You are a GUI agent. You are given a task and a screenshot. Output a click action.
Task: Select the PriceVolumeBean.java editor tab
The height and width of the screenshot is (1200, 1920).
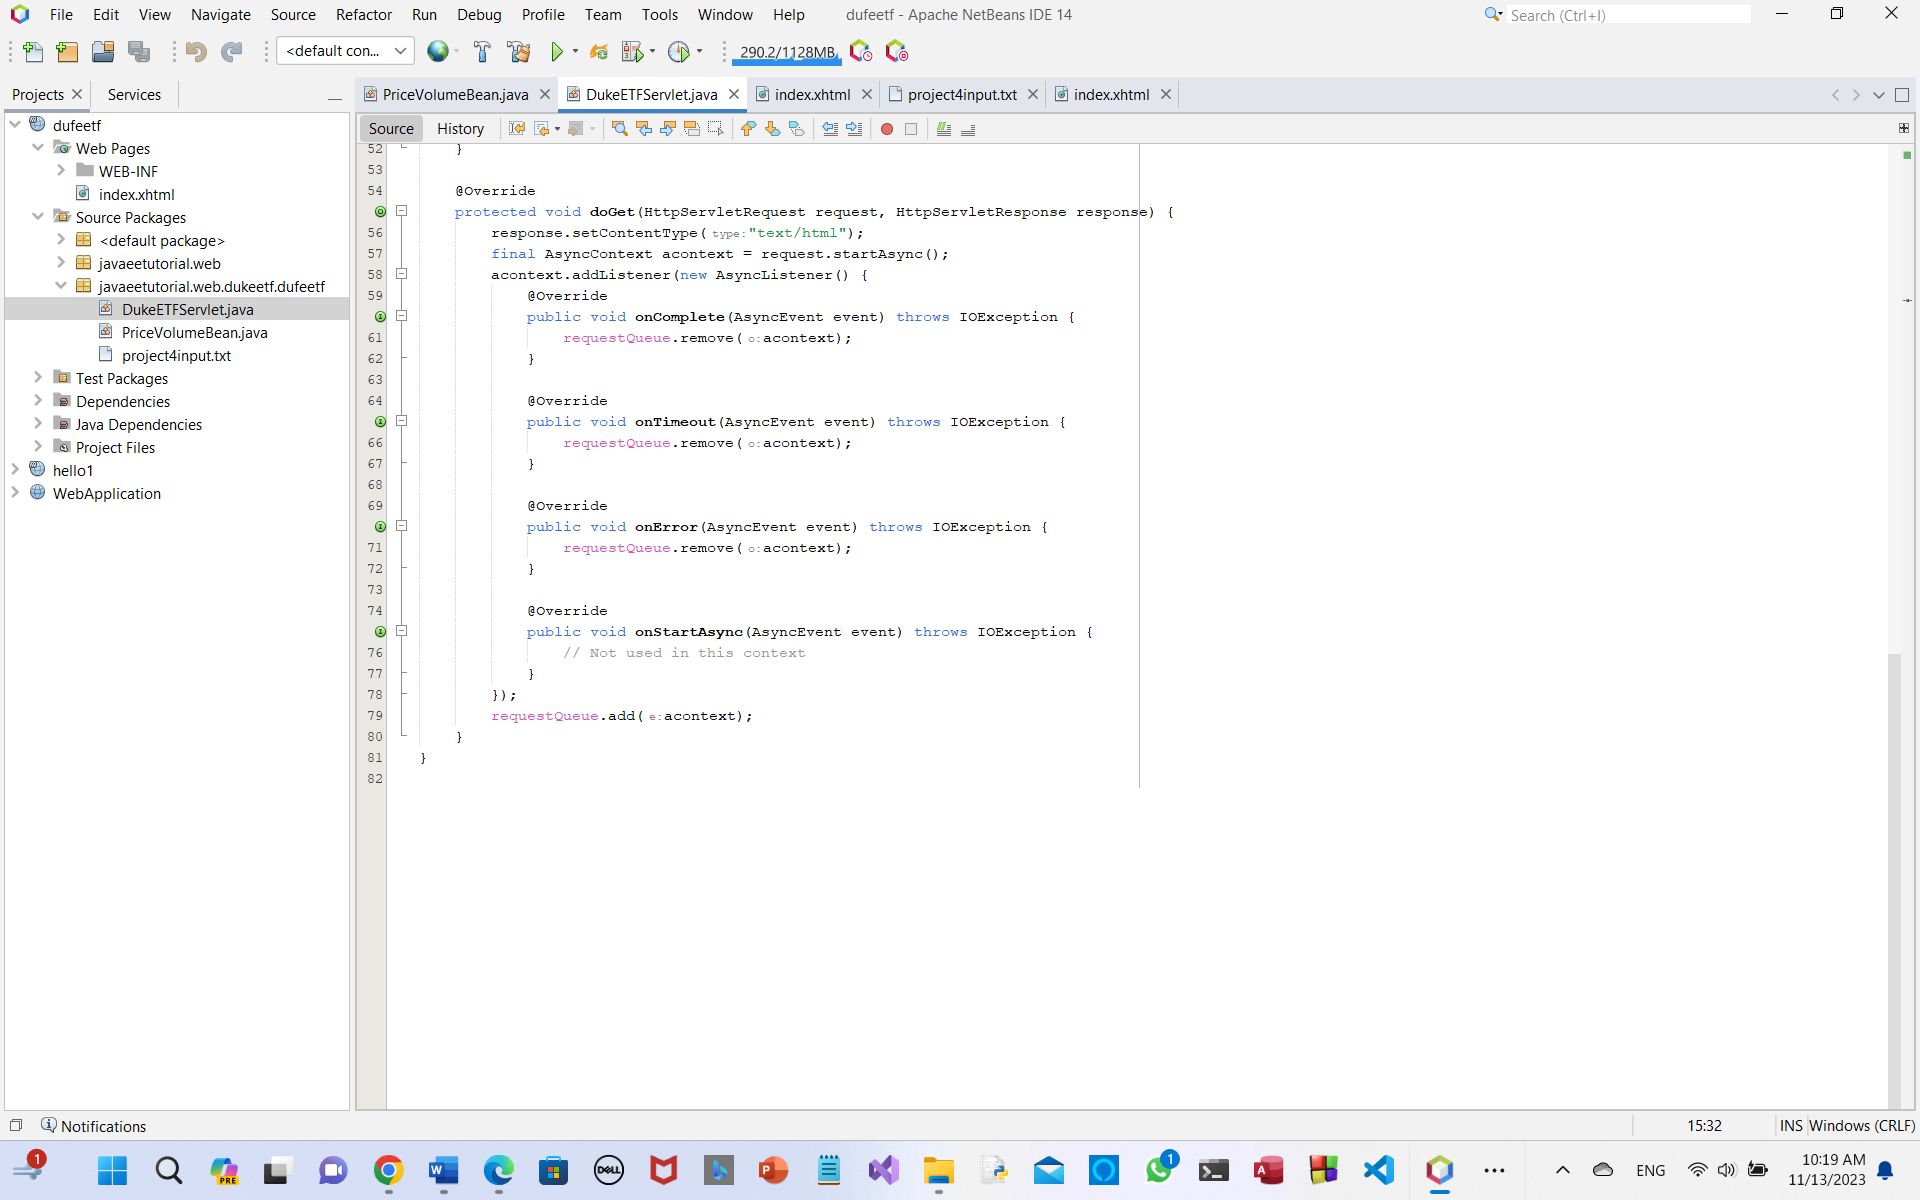click(455, 94)
